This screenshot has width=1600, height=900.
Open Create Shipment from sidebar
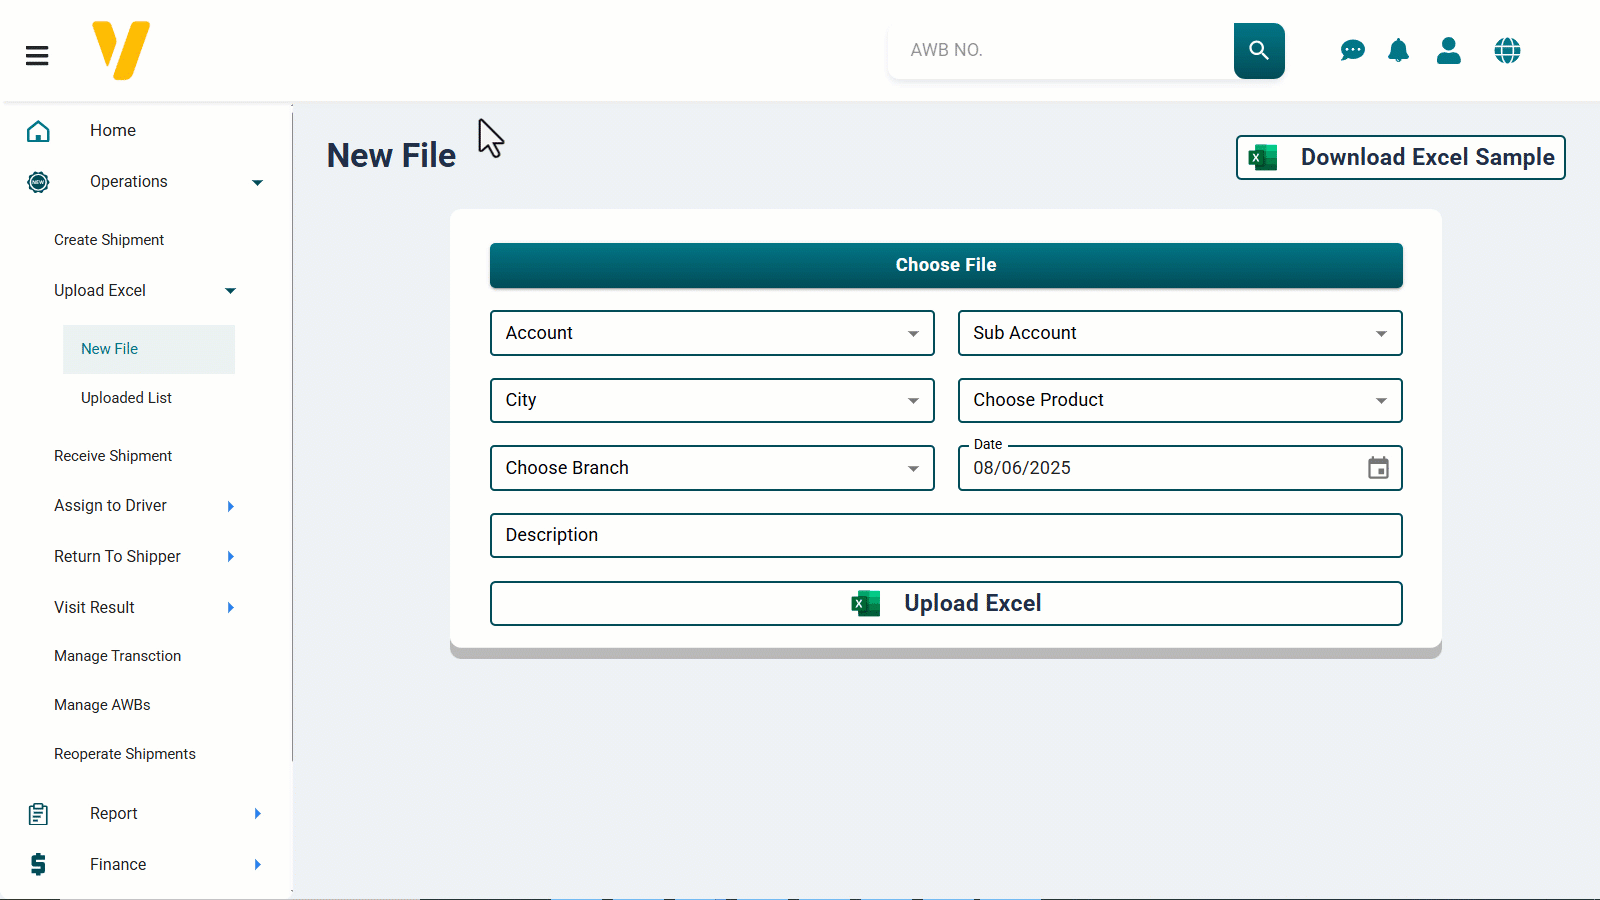109,239
